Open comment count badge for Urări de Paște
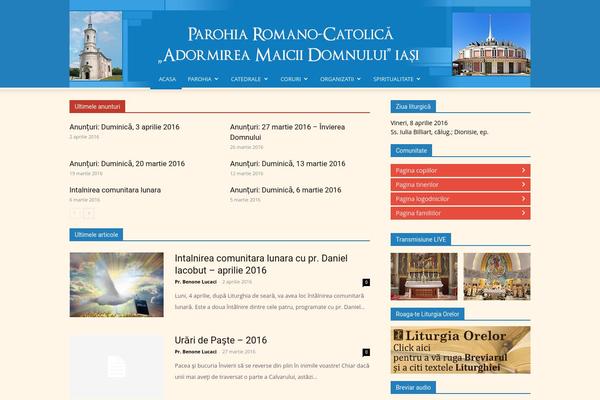Image resolution: width=600 pixels, height=400 pixels. pyautogui.click(x=366, y=352)
